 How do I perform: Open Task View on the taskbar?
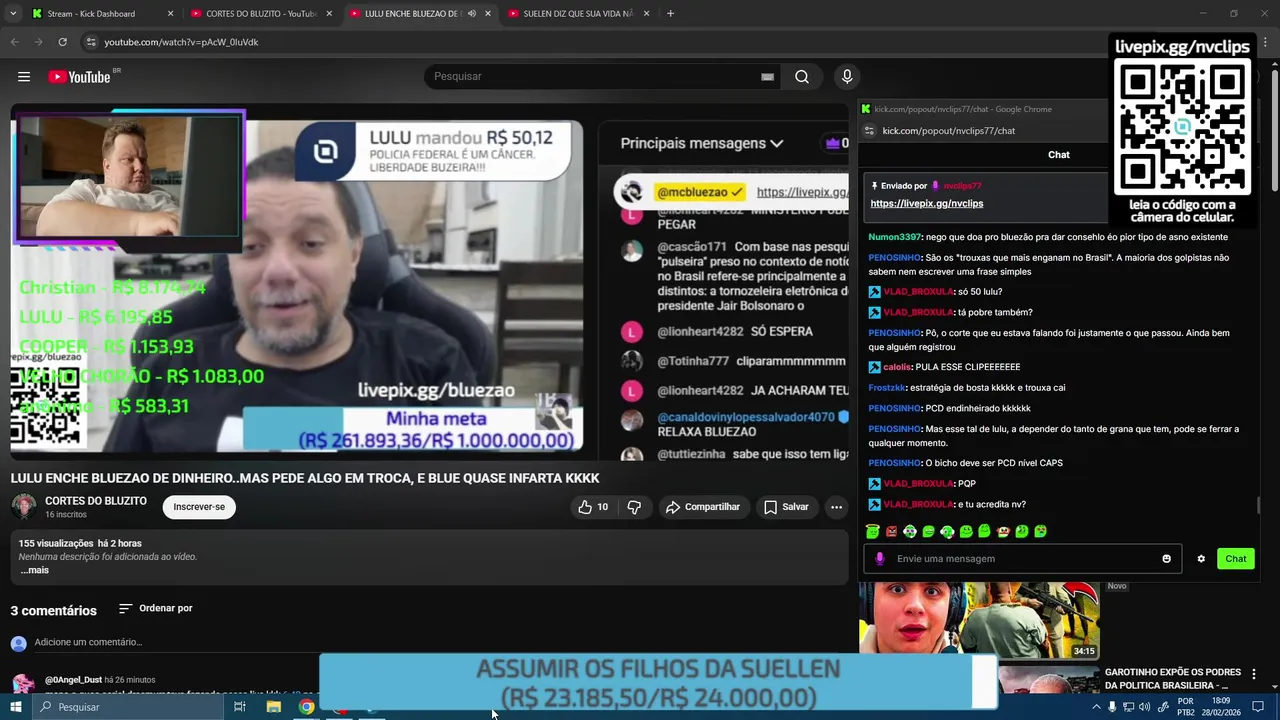(x=240, y=707)
